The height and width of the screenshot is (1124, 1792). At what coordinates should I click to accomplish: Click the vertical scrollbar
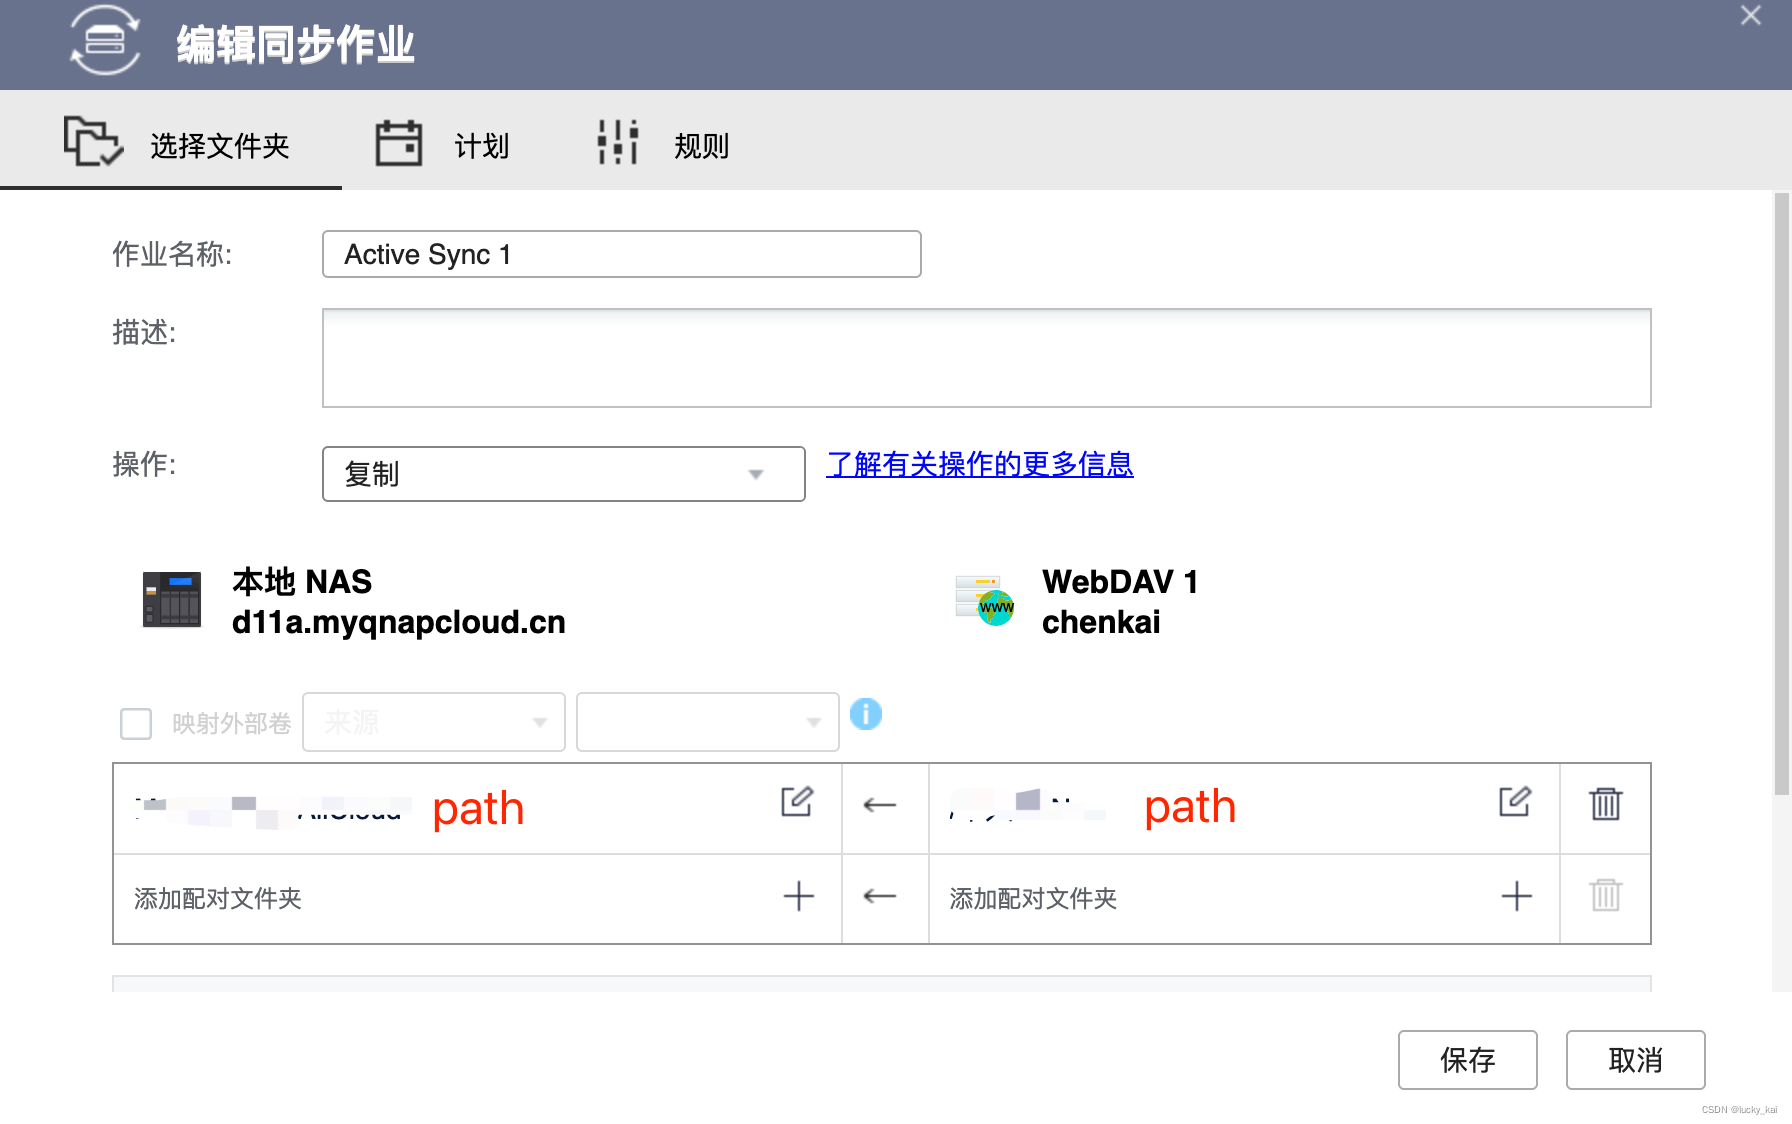[x=1781, y=494]
